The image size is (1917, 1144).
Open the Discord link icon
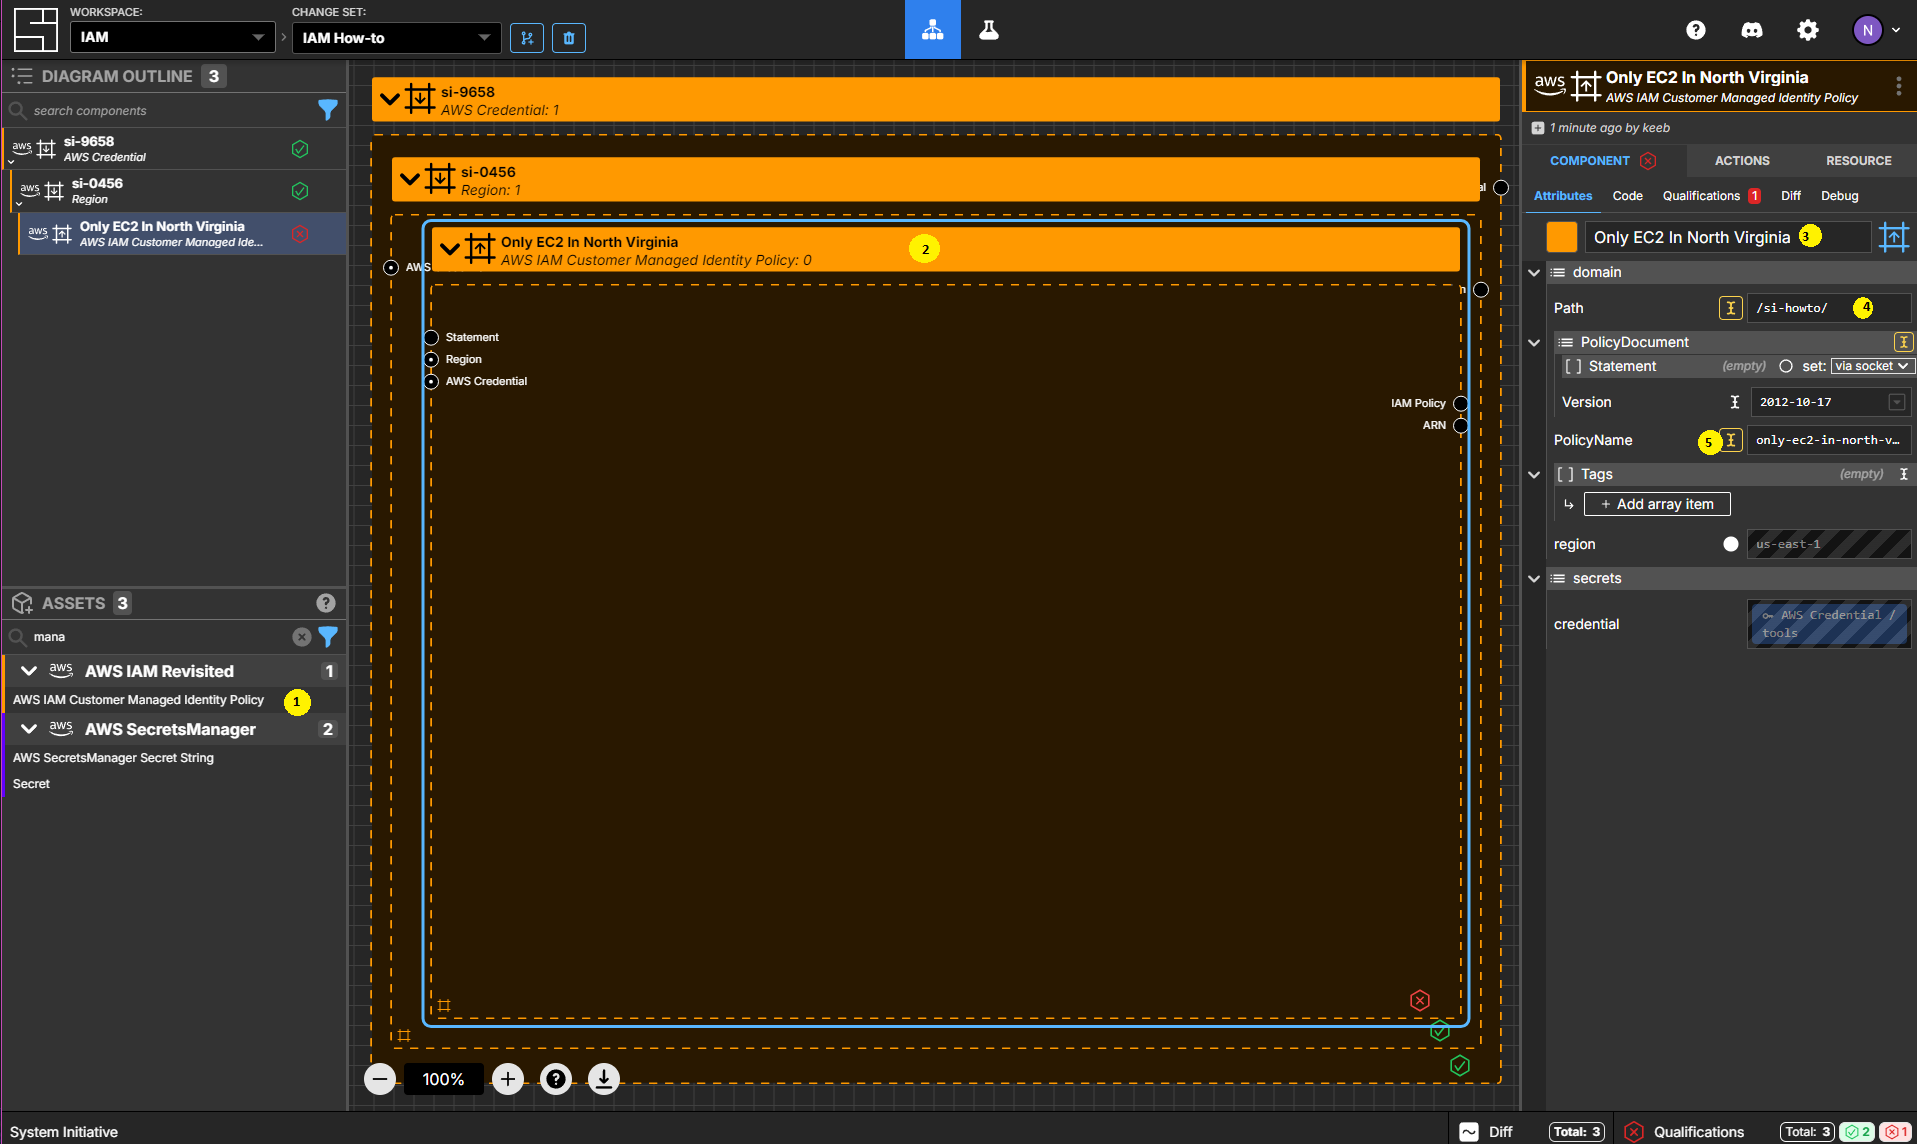click(x=1752, y=30)
